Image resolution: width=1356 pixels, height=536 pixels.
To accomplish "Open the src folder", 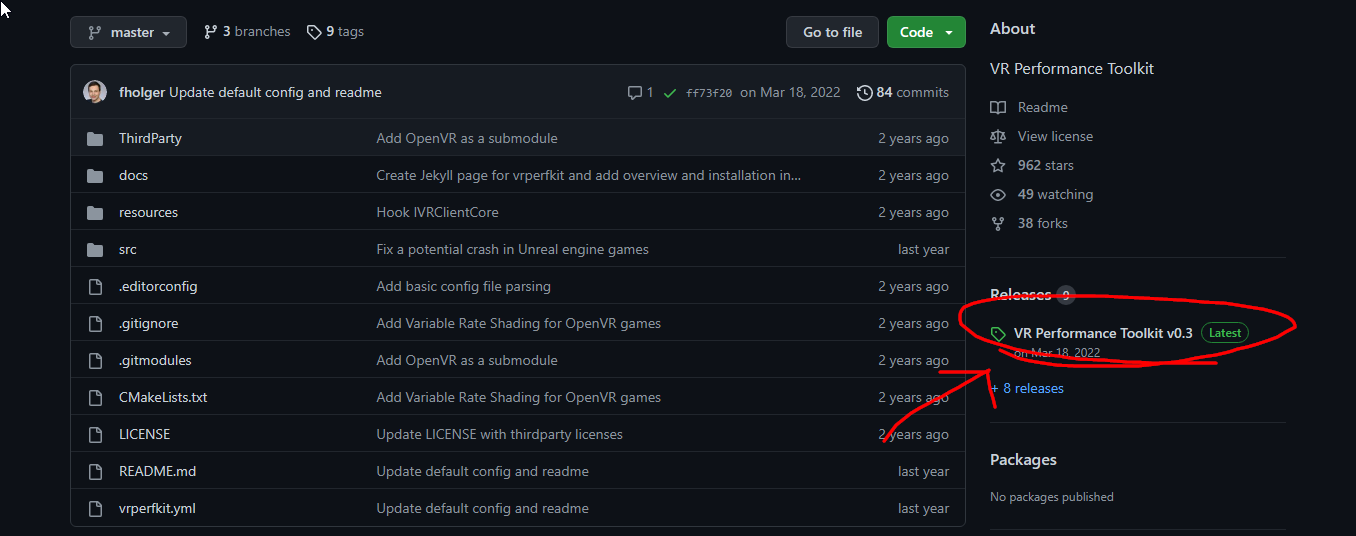I will click(x=128, y=249).
